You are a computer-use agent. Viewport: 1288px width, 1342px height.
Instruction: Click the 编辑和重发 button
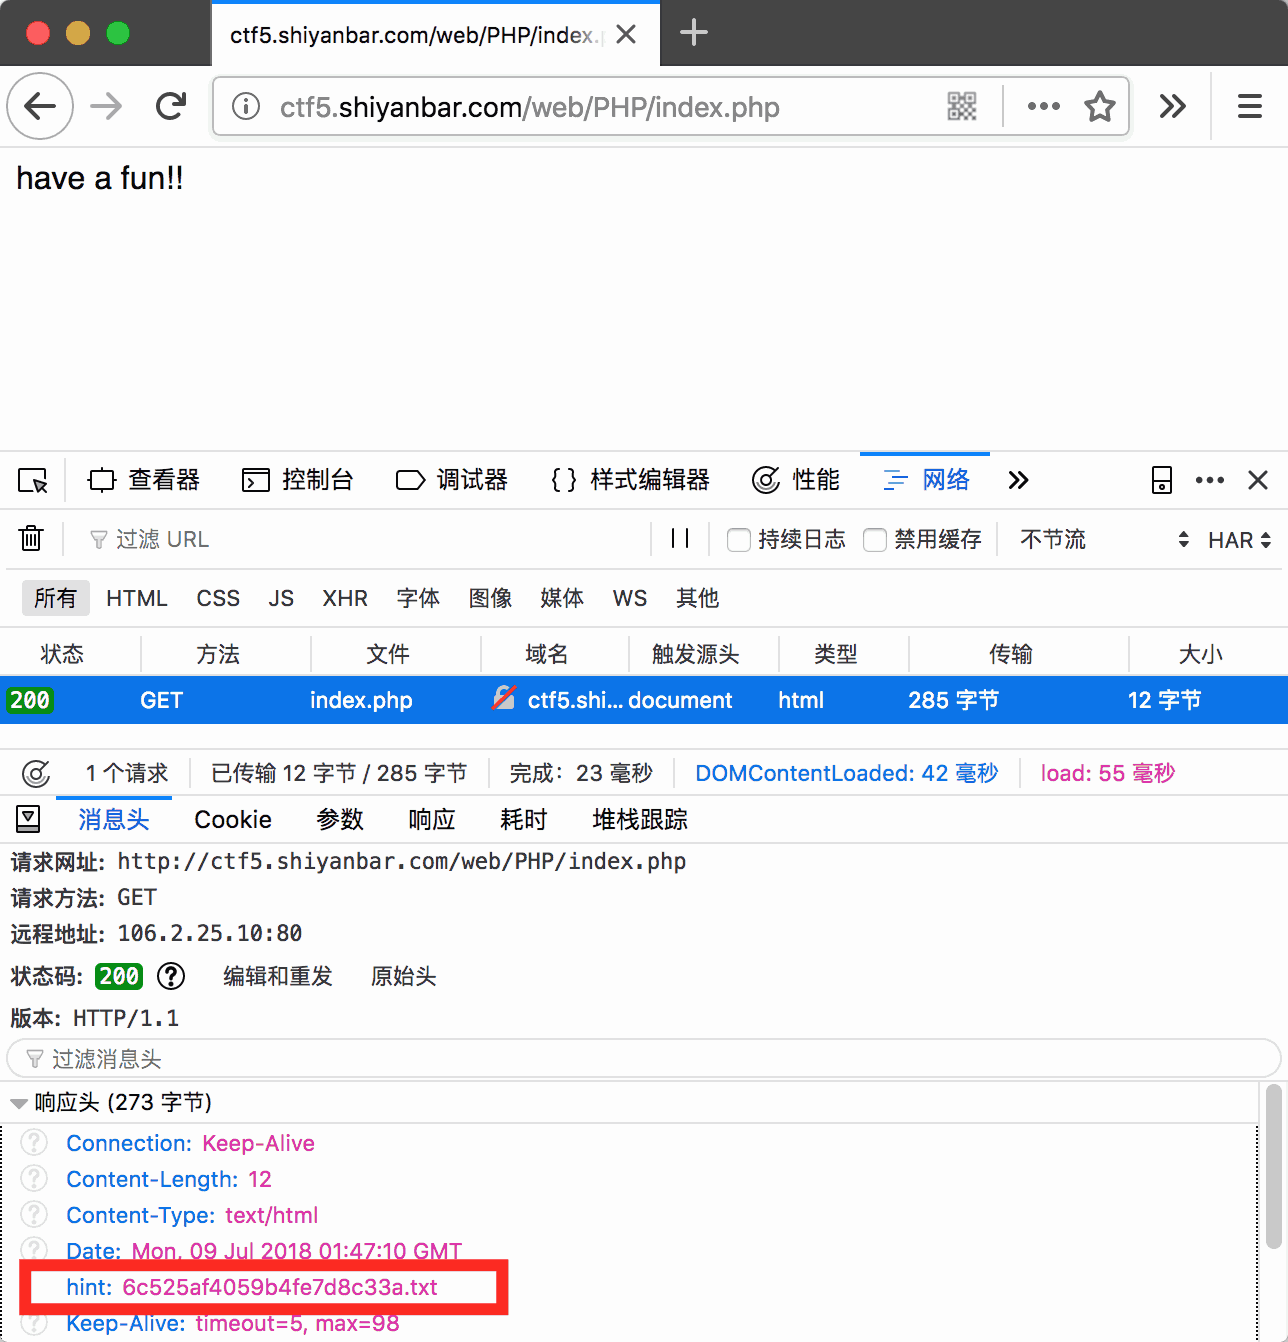[x=278, y=976]
